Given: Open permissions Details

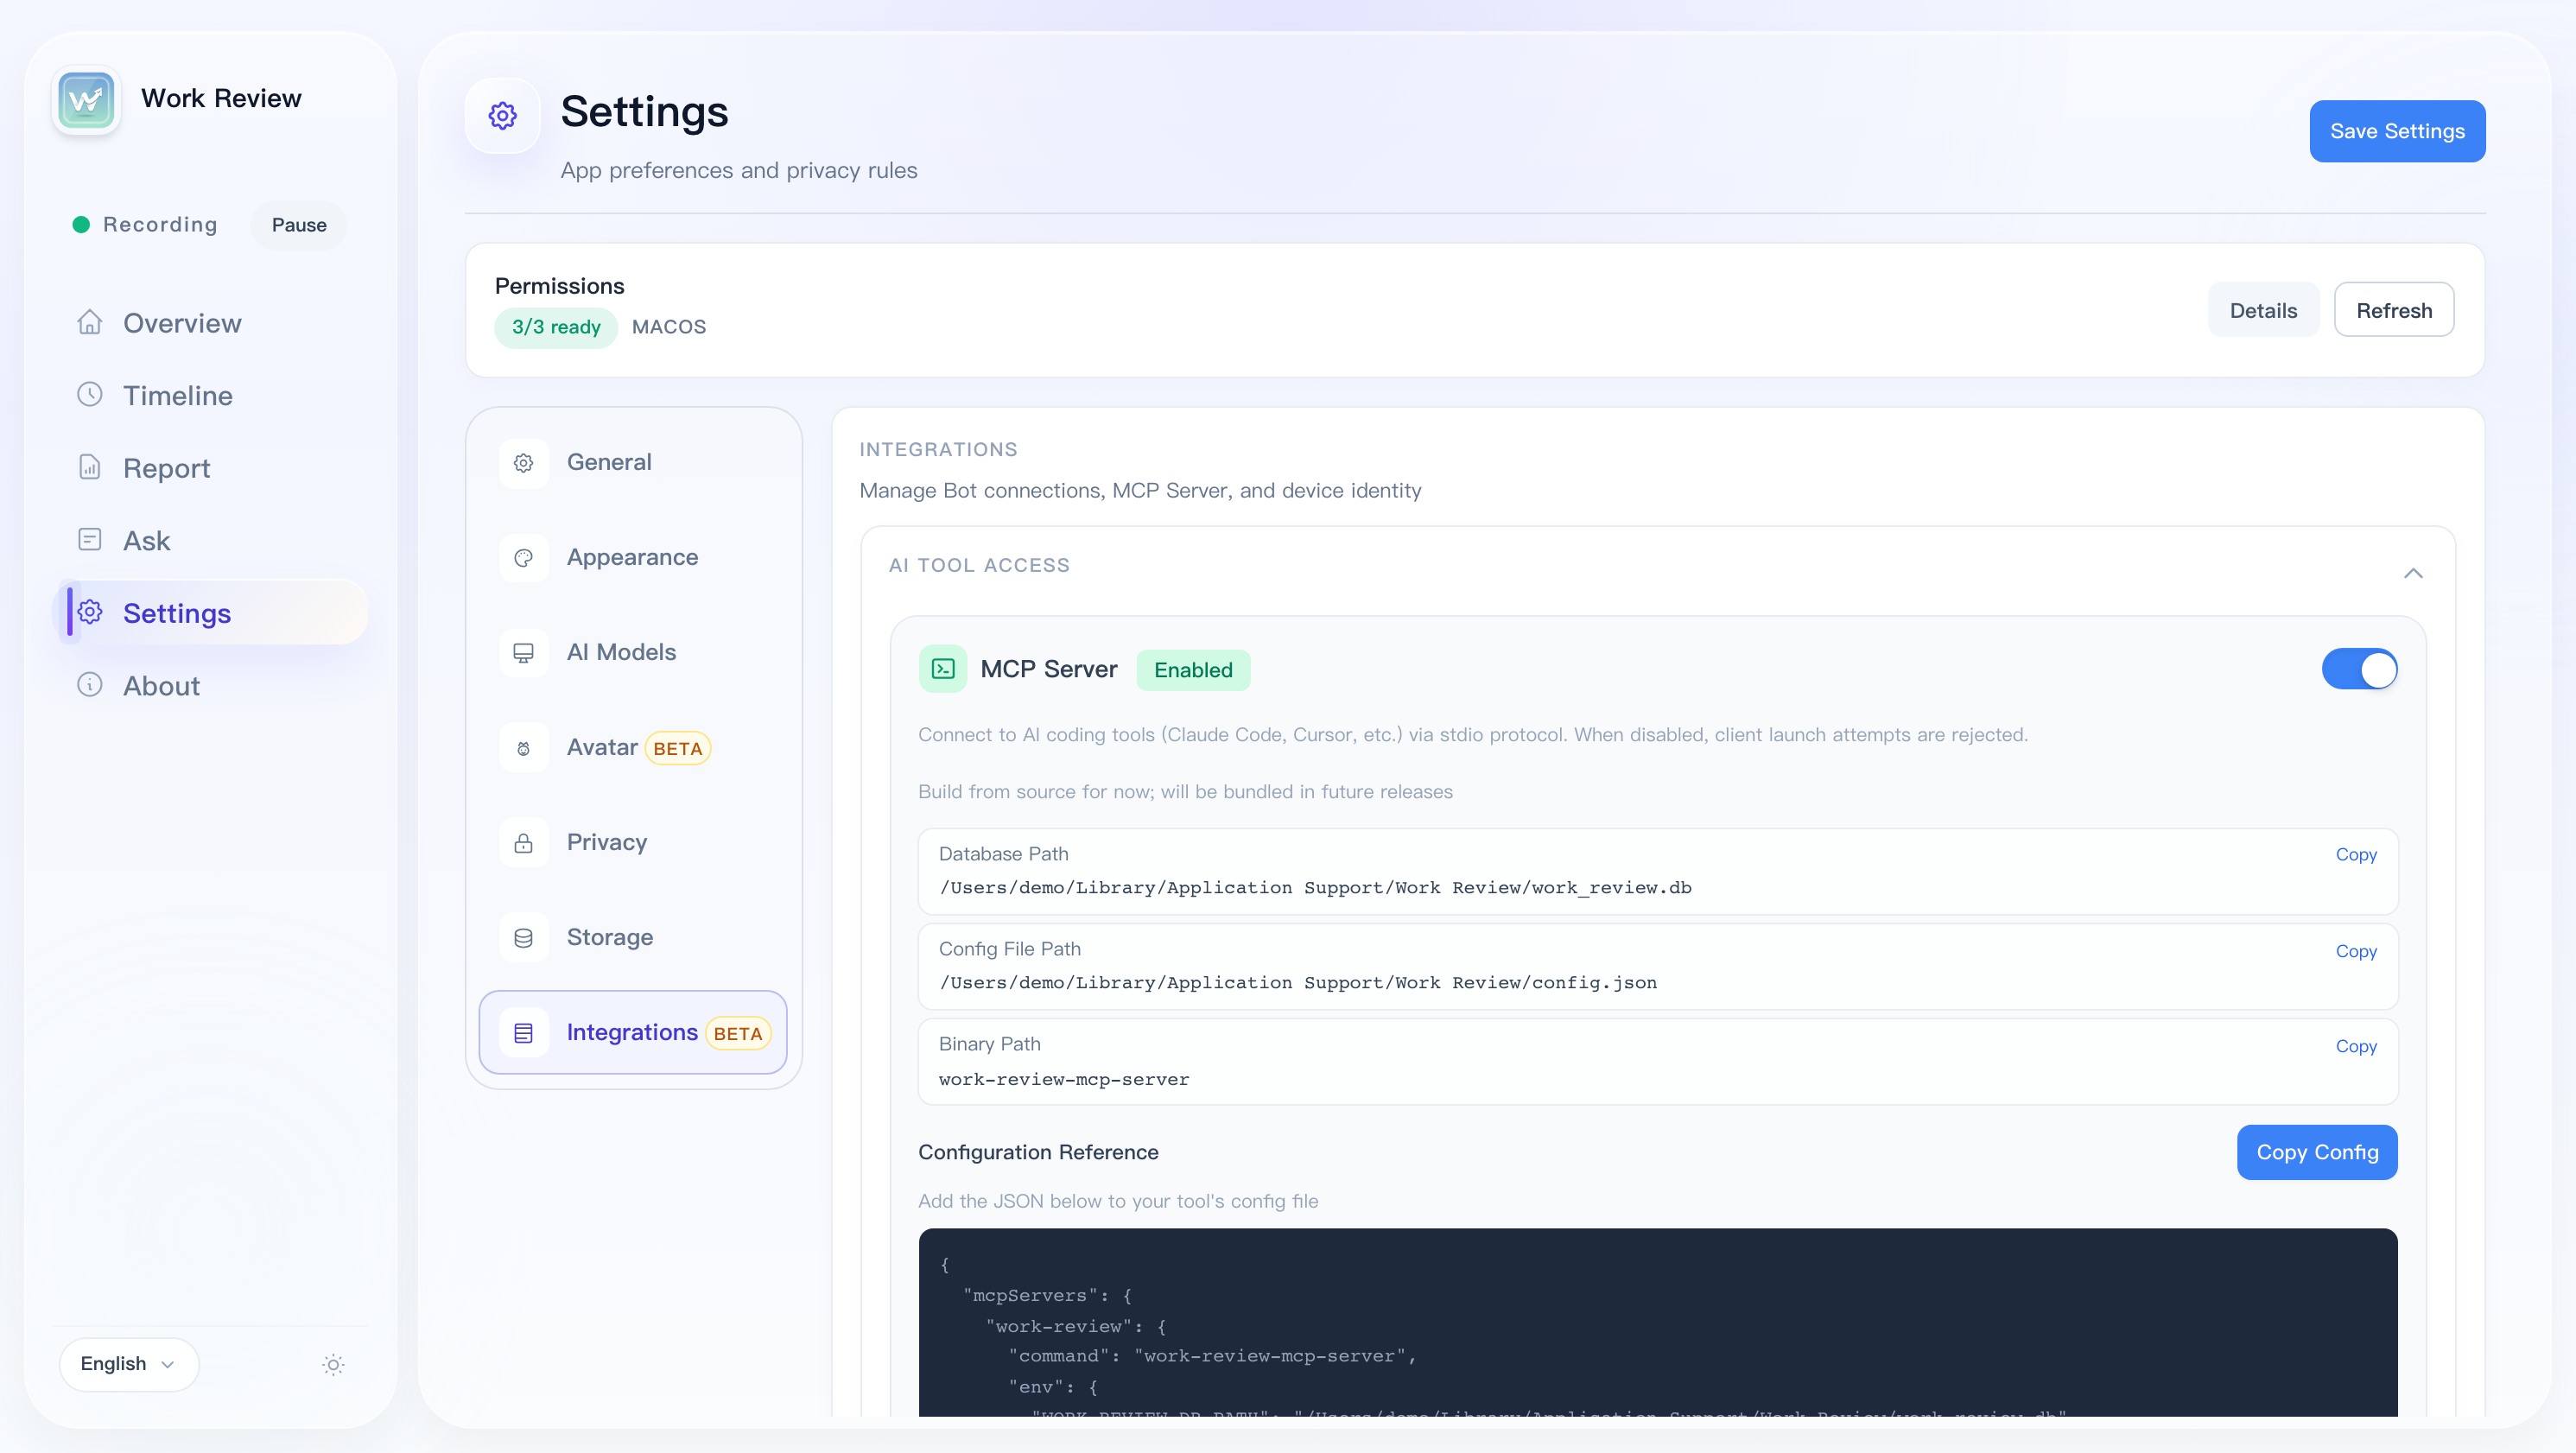Looking at the screenshot, I should (2262, 310).
